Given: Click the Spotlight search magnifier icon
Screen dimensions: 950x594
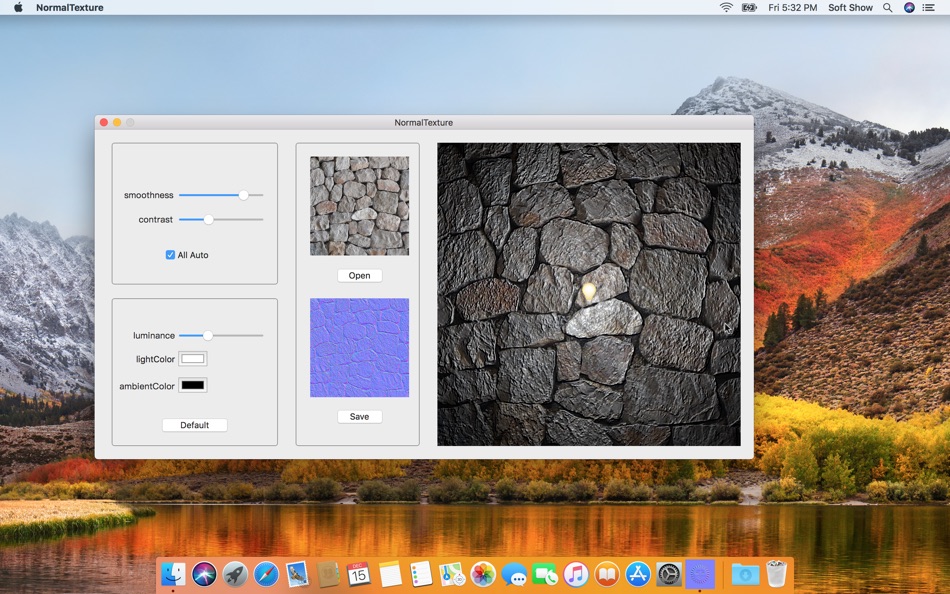Looking at the screenshot, I should click(x=889, y=7).
